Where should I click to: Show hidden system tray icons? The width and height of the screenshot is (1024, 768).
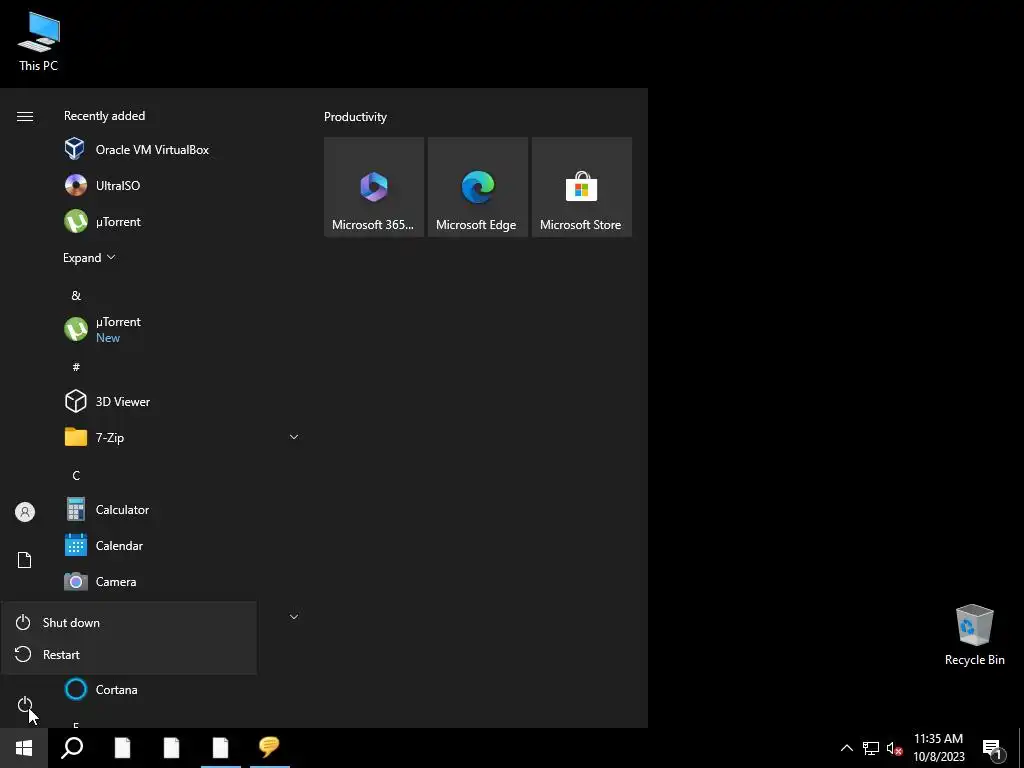click(x=846, y=748)
